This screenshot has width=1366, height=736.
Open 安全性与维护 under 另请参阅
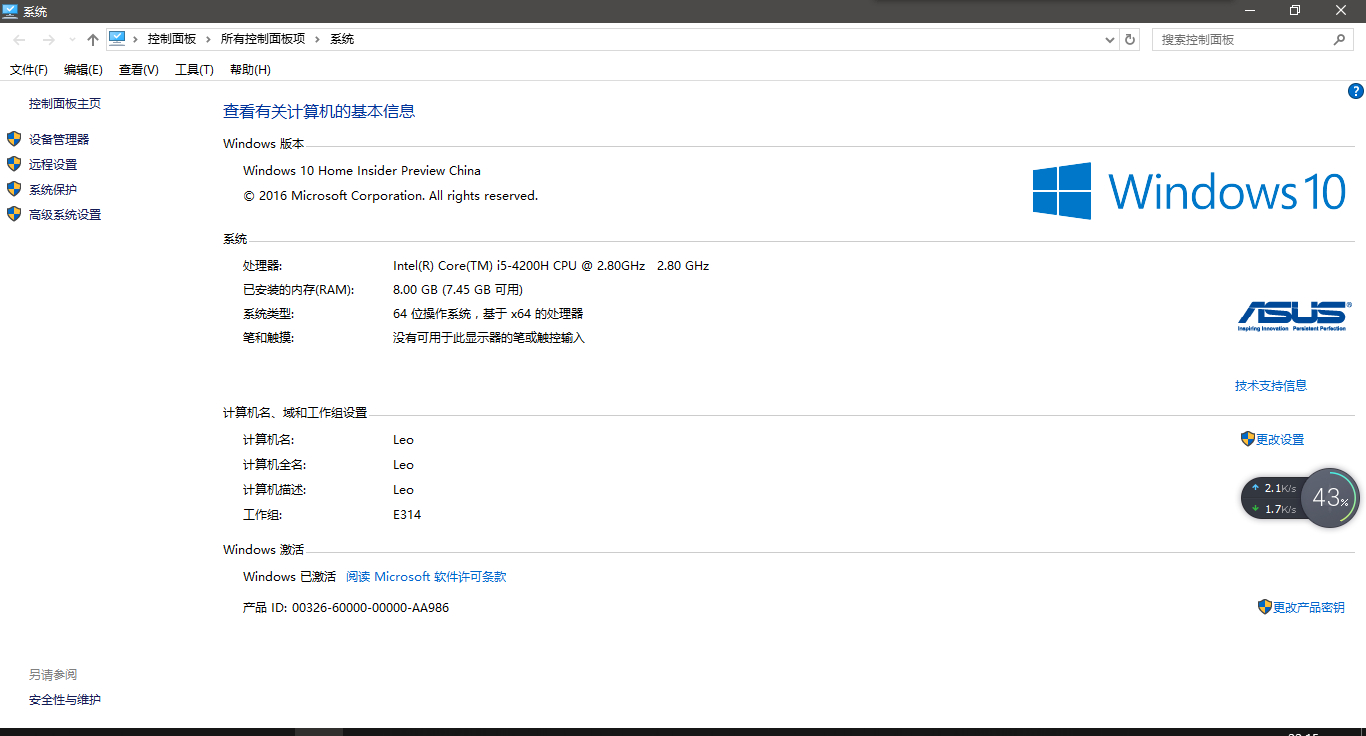[65, 700]
